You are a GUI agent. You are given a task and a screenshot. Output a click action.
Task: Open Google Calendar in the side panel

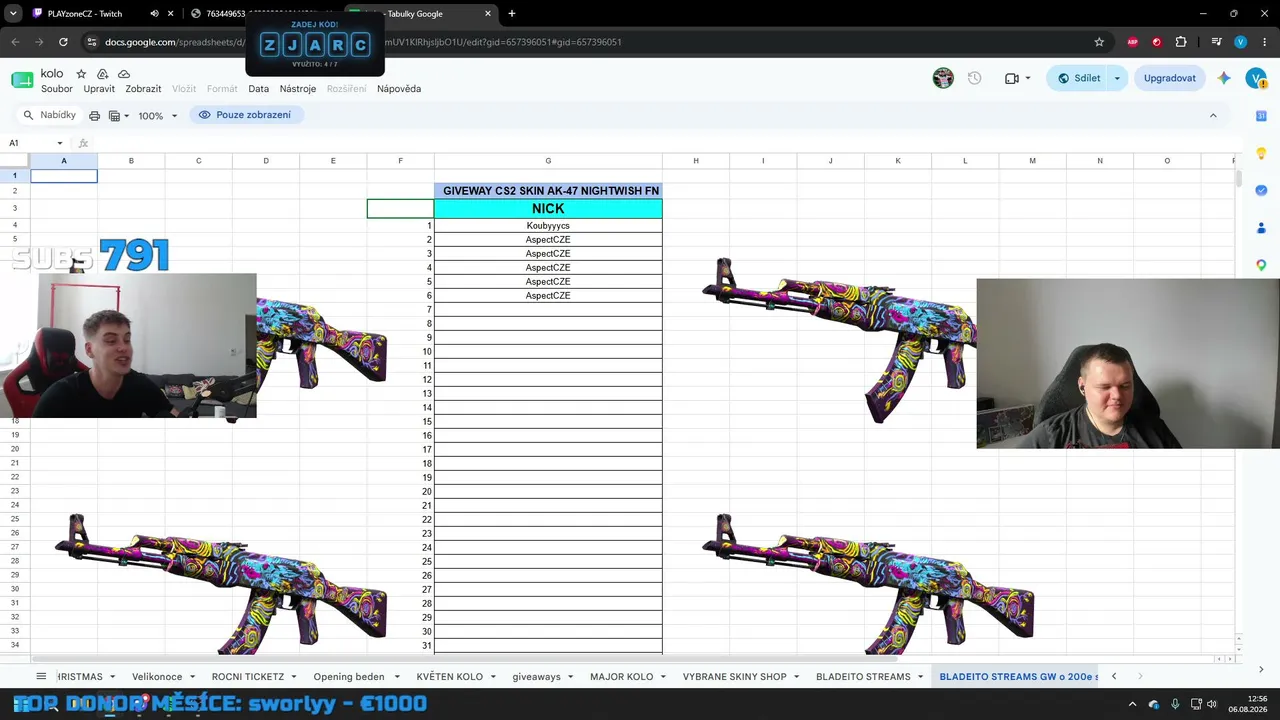(1261, 116)
